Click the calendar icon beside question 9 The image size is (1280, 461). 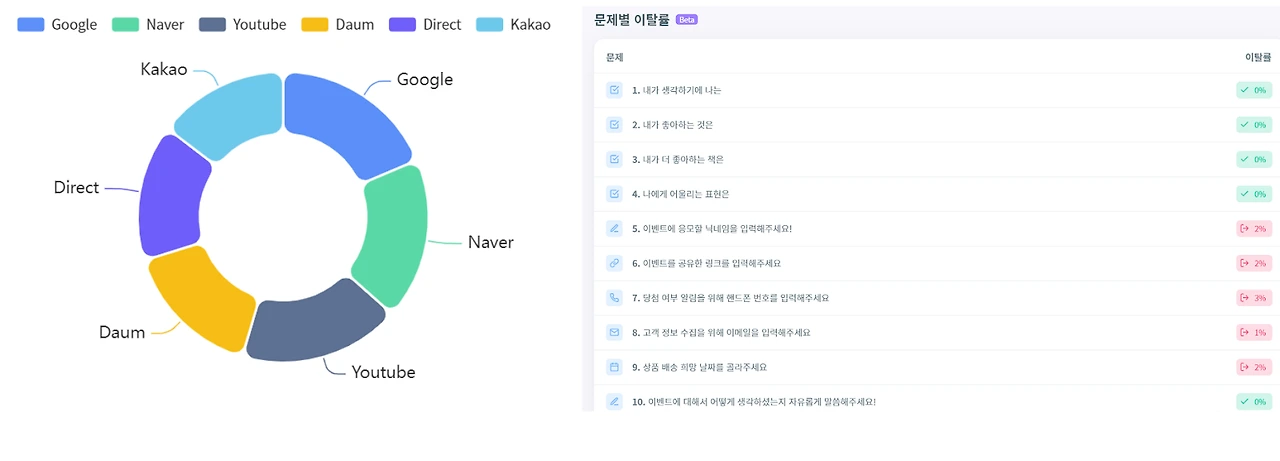[614, 367]
